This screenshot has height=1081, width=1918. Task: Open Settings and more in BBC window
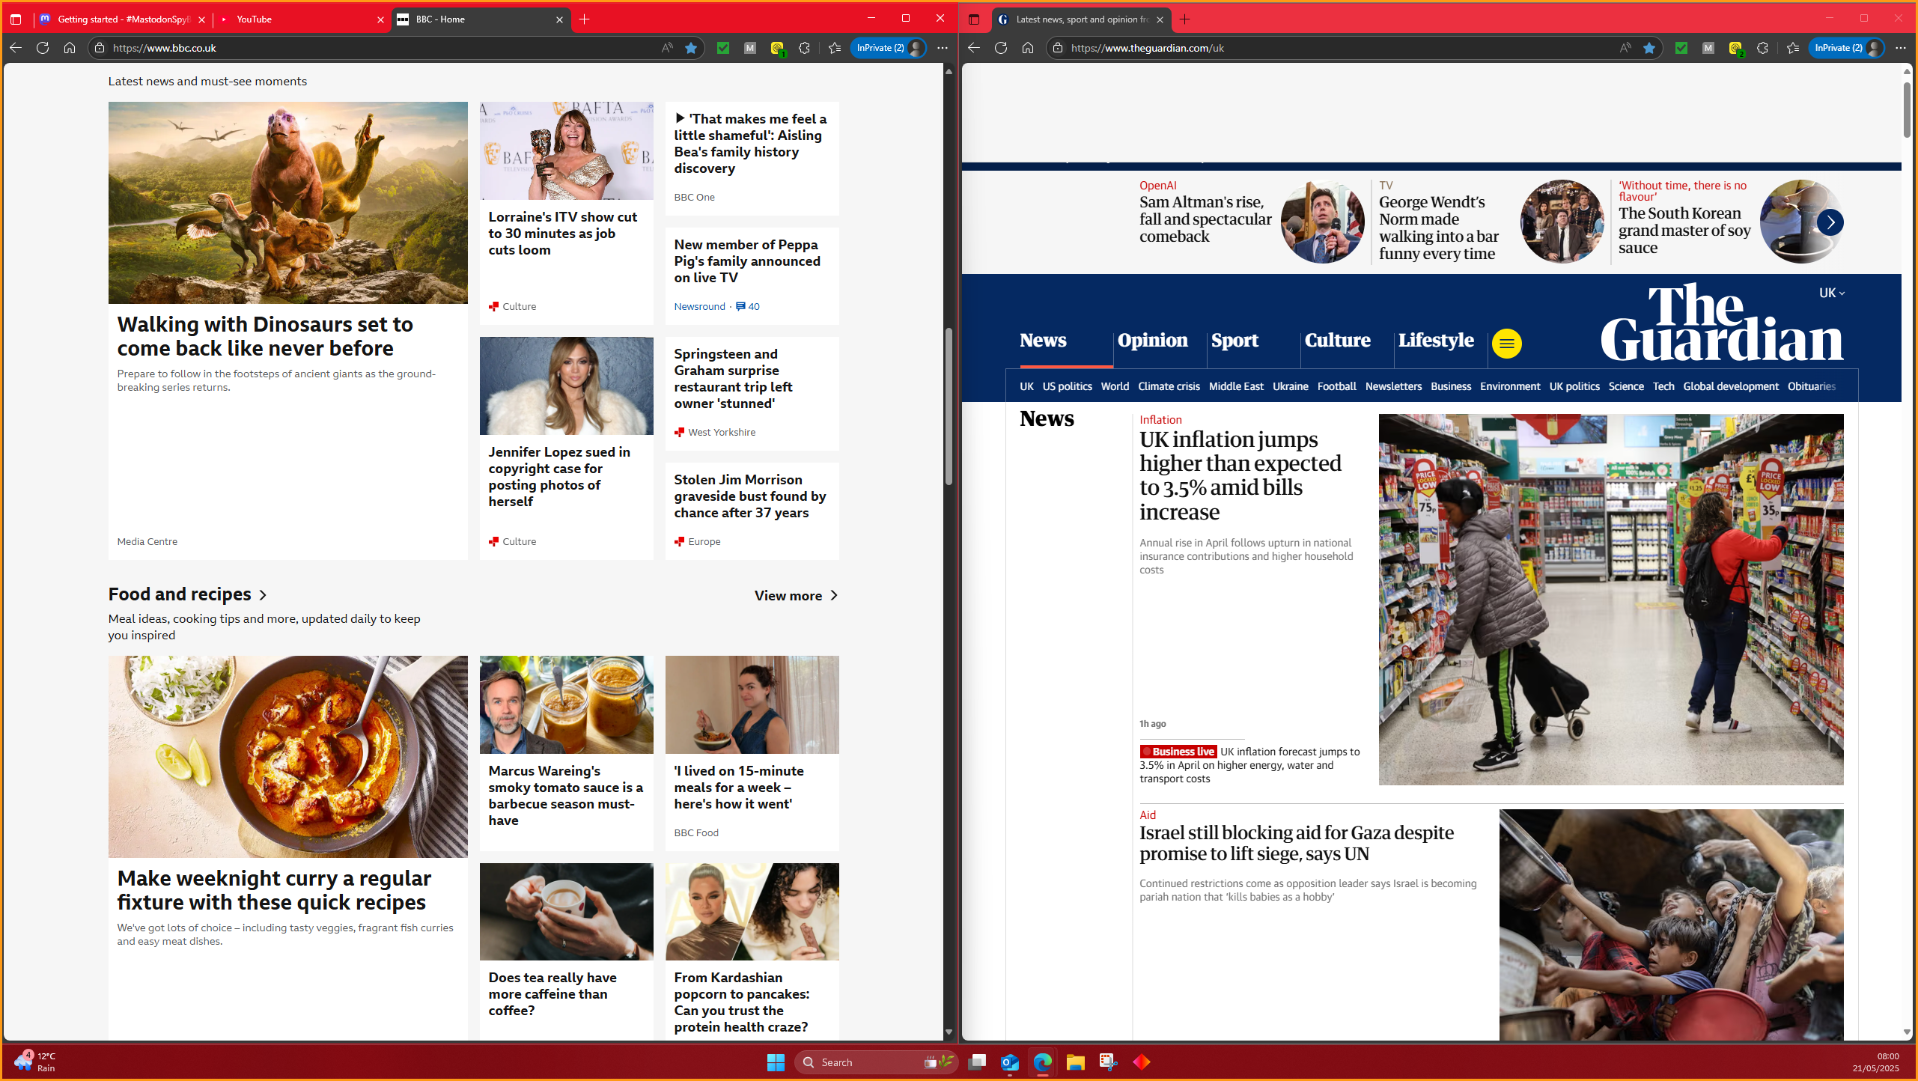click(x=942, y=48)
